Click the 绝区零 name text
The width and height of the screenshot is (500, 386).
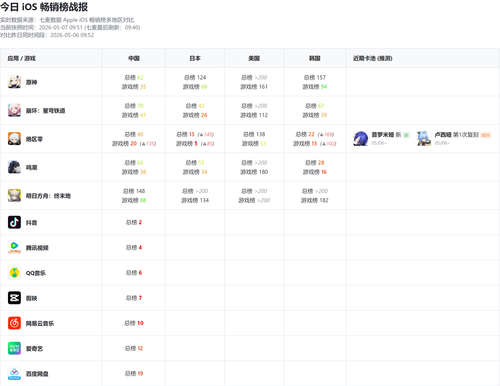click(x=34, y=139)
